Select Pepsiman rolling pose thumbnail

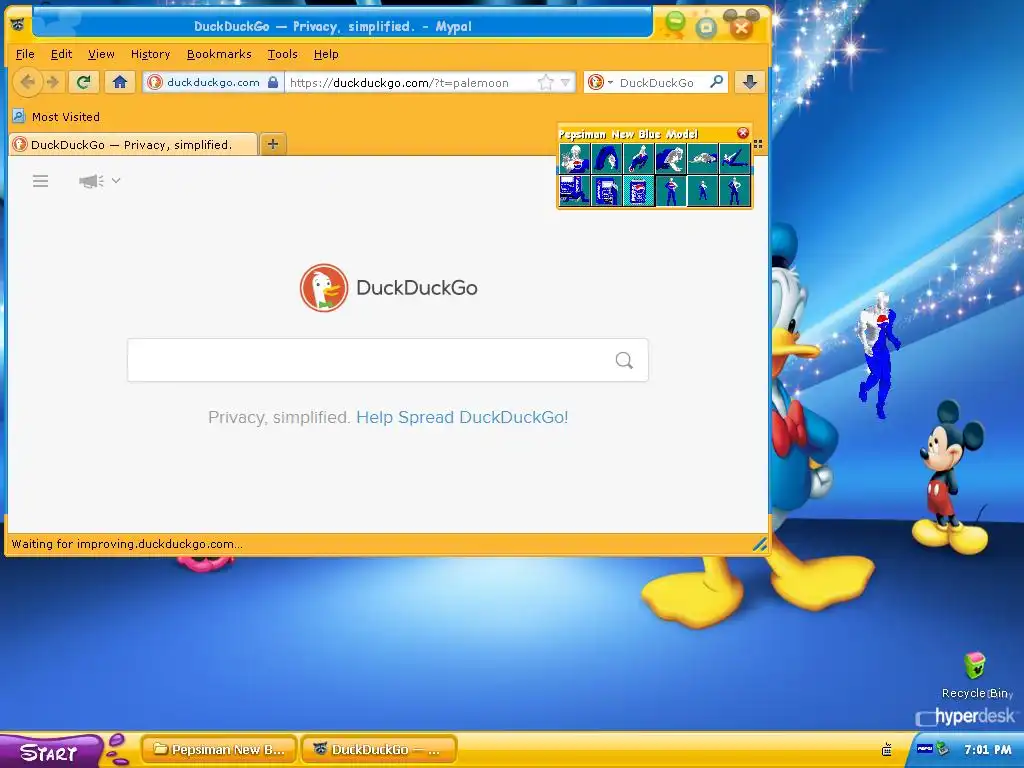[x=639, y=159]
